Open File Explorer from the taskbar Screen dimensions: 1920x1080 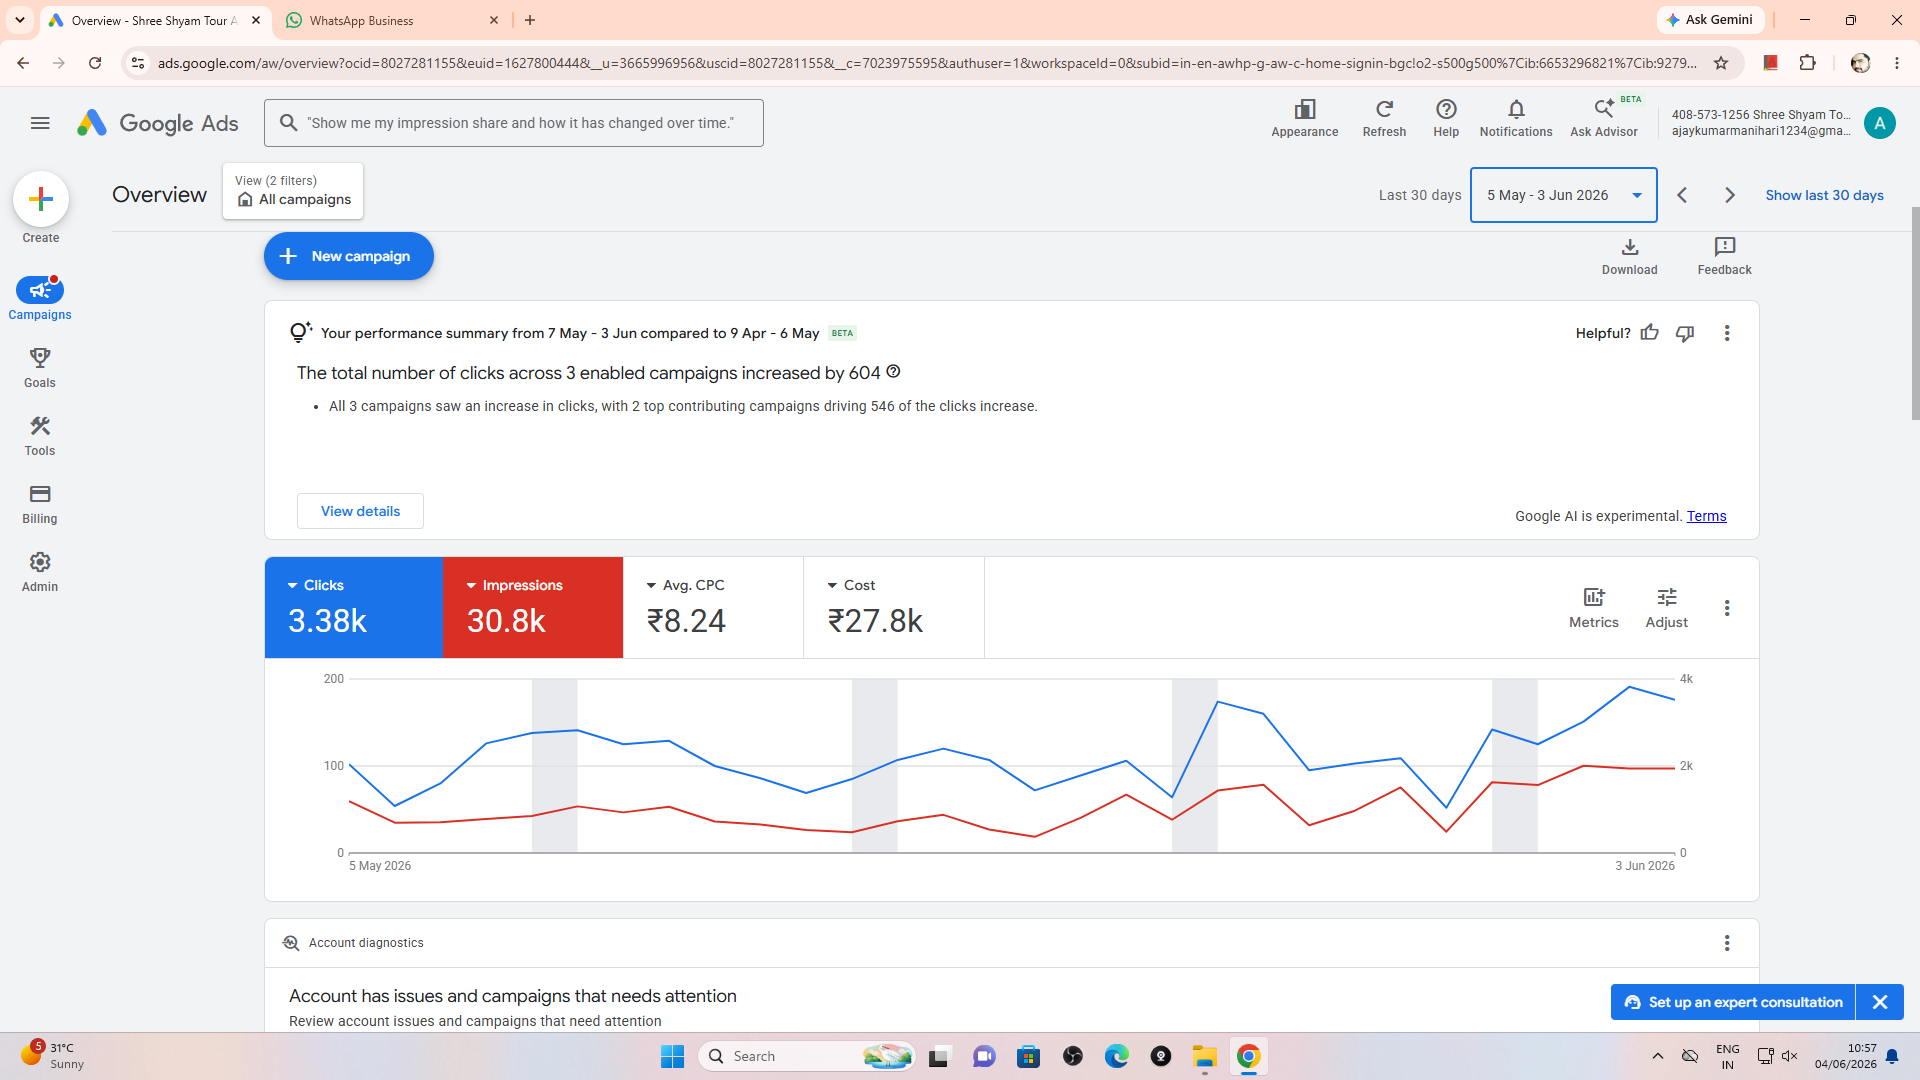[1204, 1056]
